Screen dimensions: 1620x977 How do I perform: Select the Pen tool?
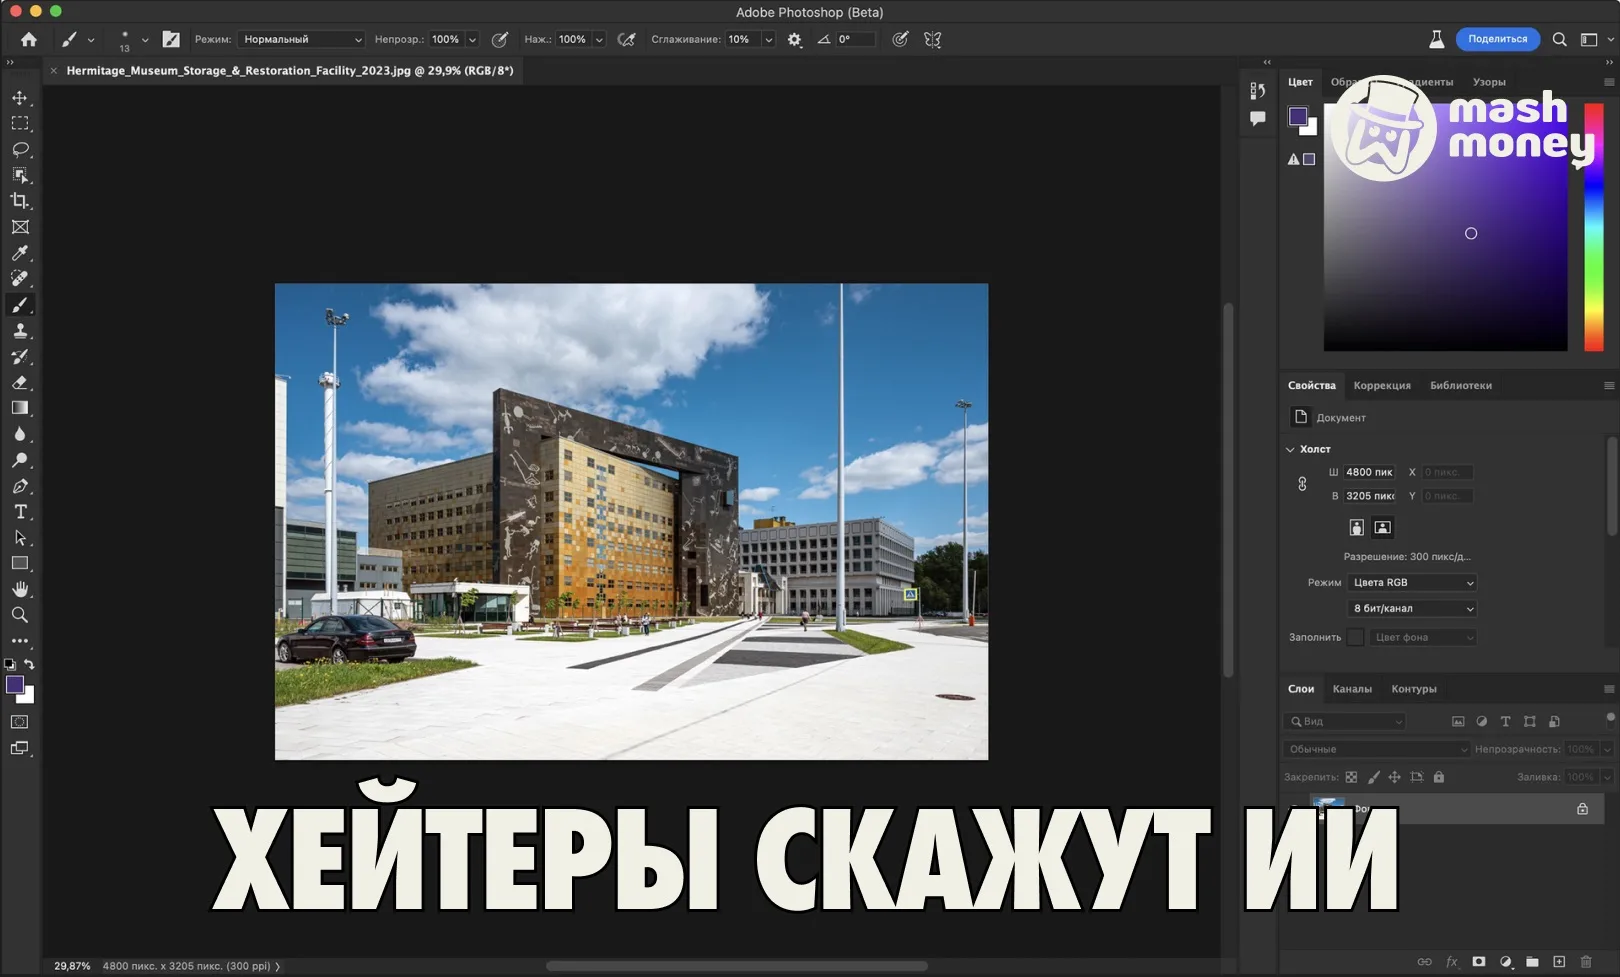[20, 486]
